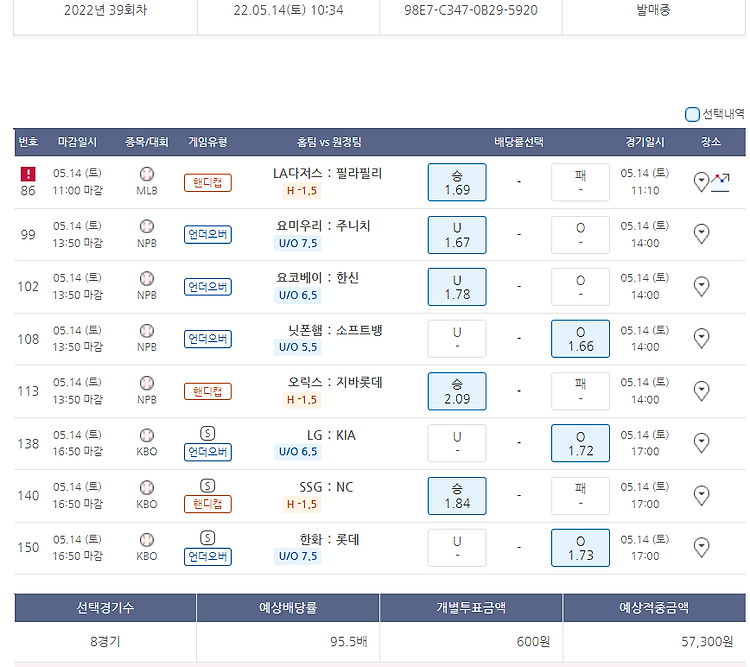Click MLB baseball icon in game 86 row
The image size is (750, 667).
coord(147,174)
